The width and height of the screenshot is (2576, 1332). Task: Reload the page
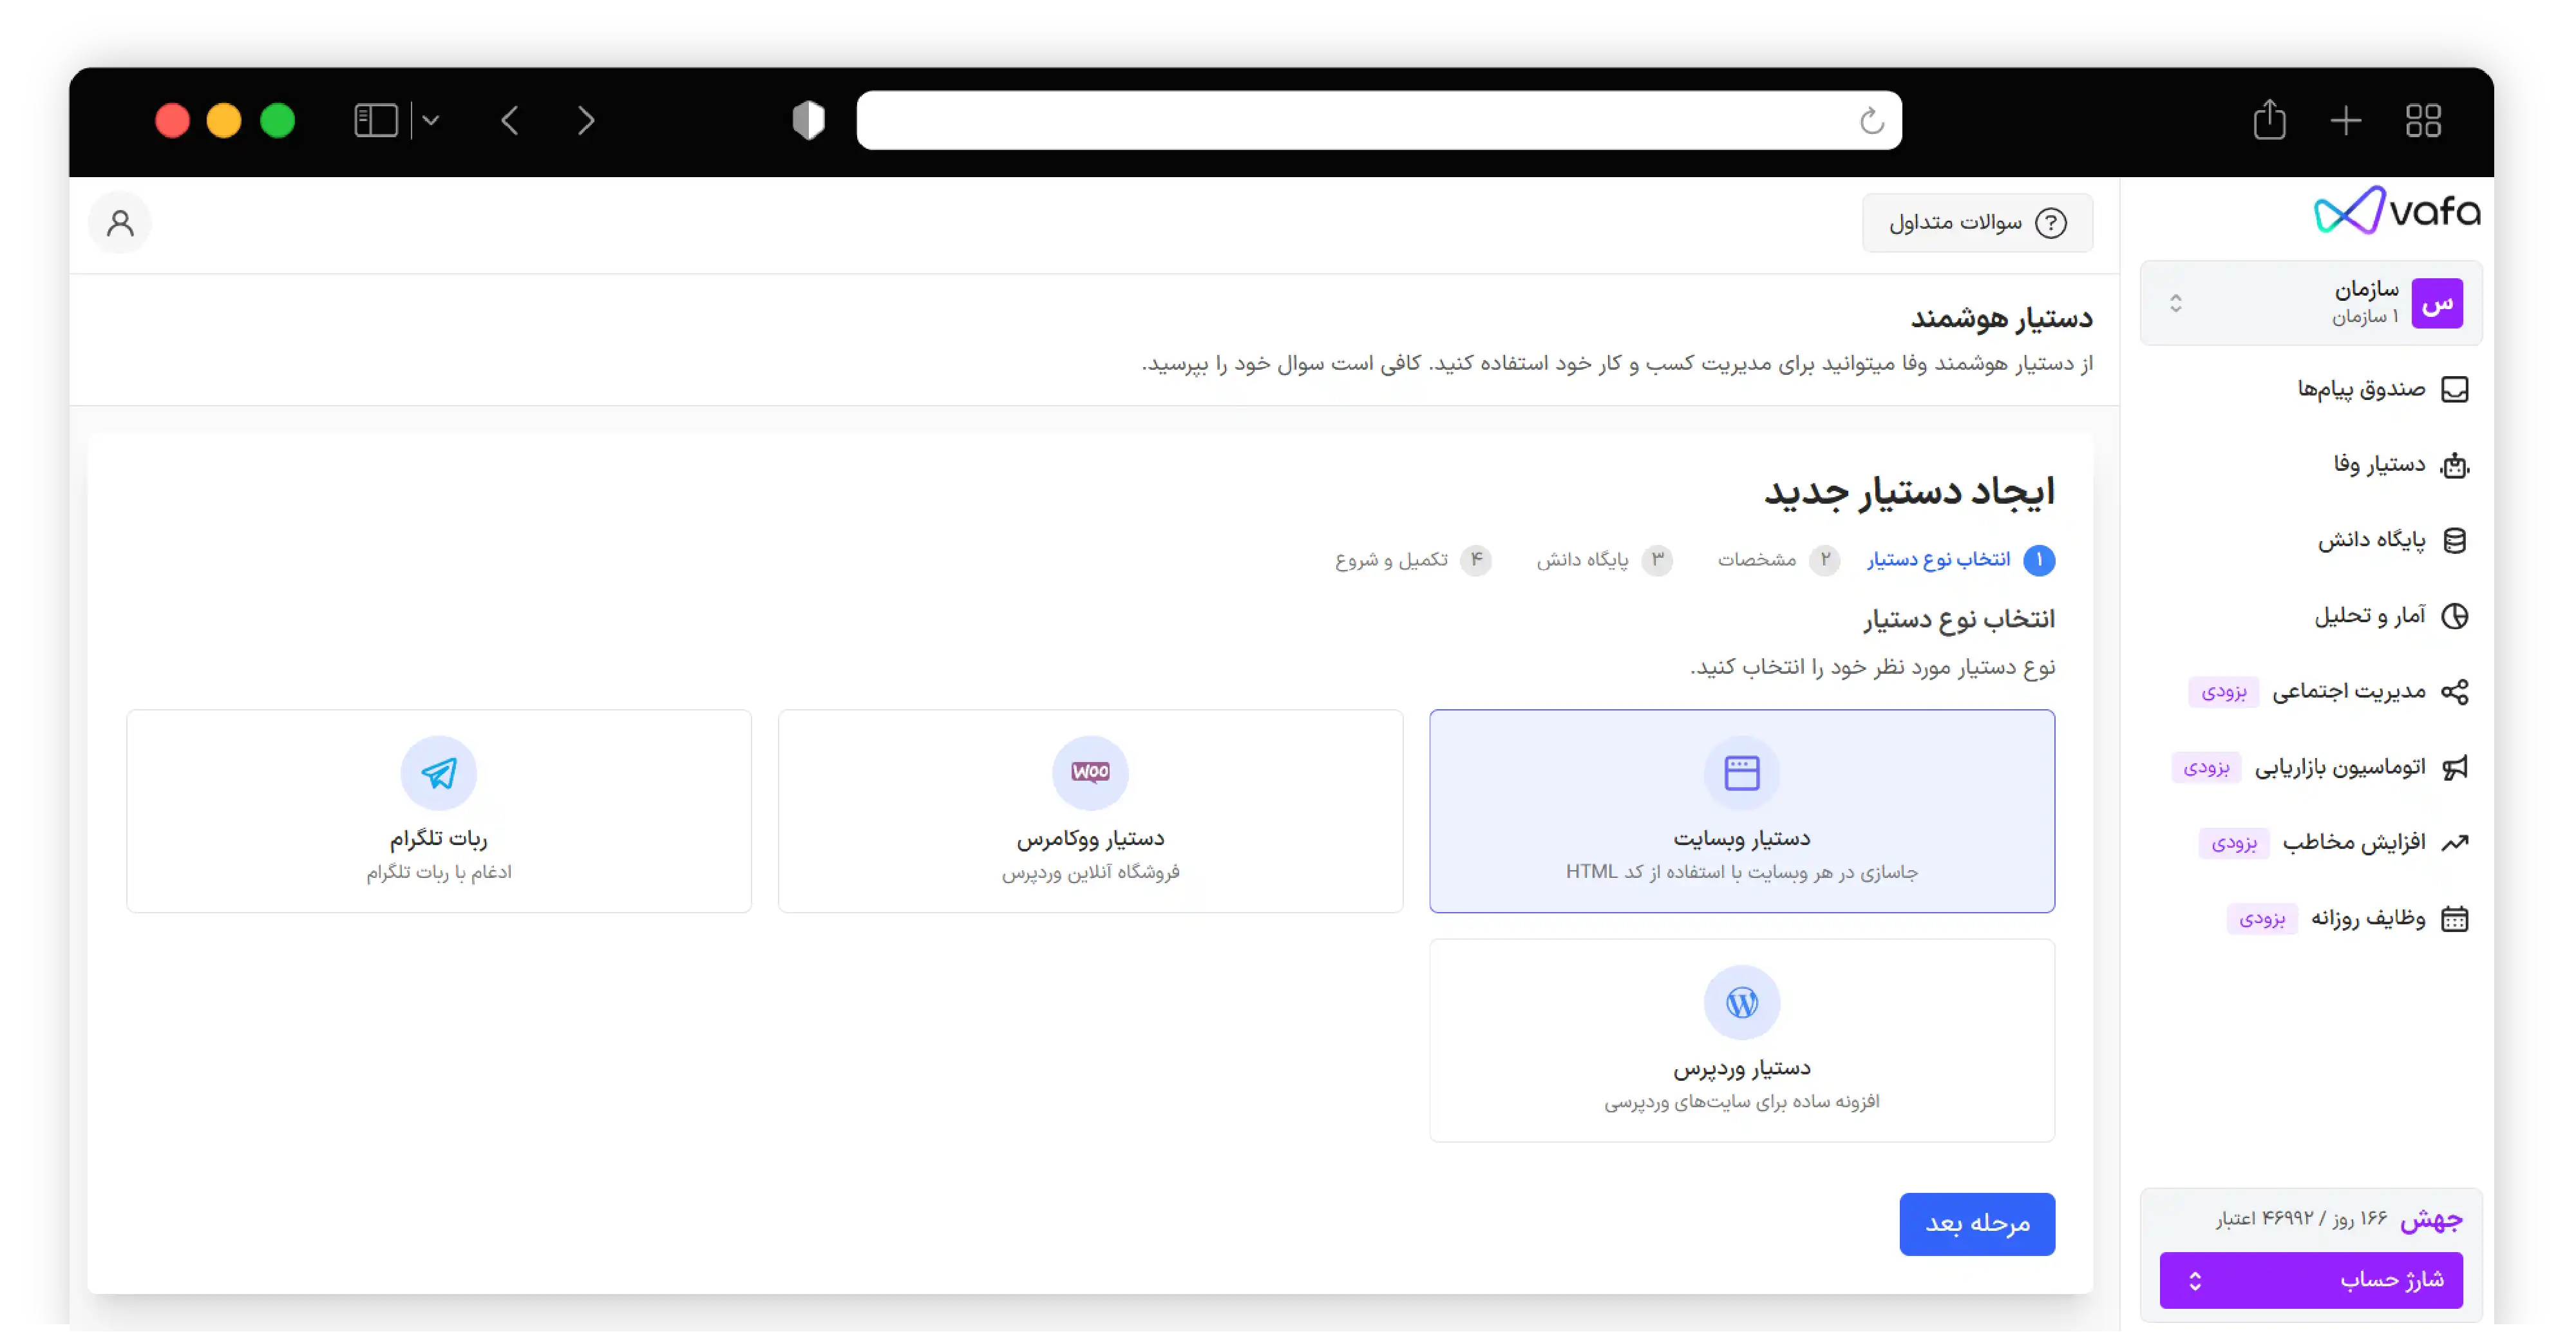tap(1871, 121)
